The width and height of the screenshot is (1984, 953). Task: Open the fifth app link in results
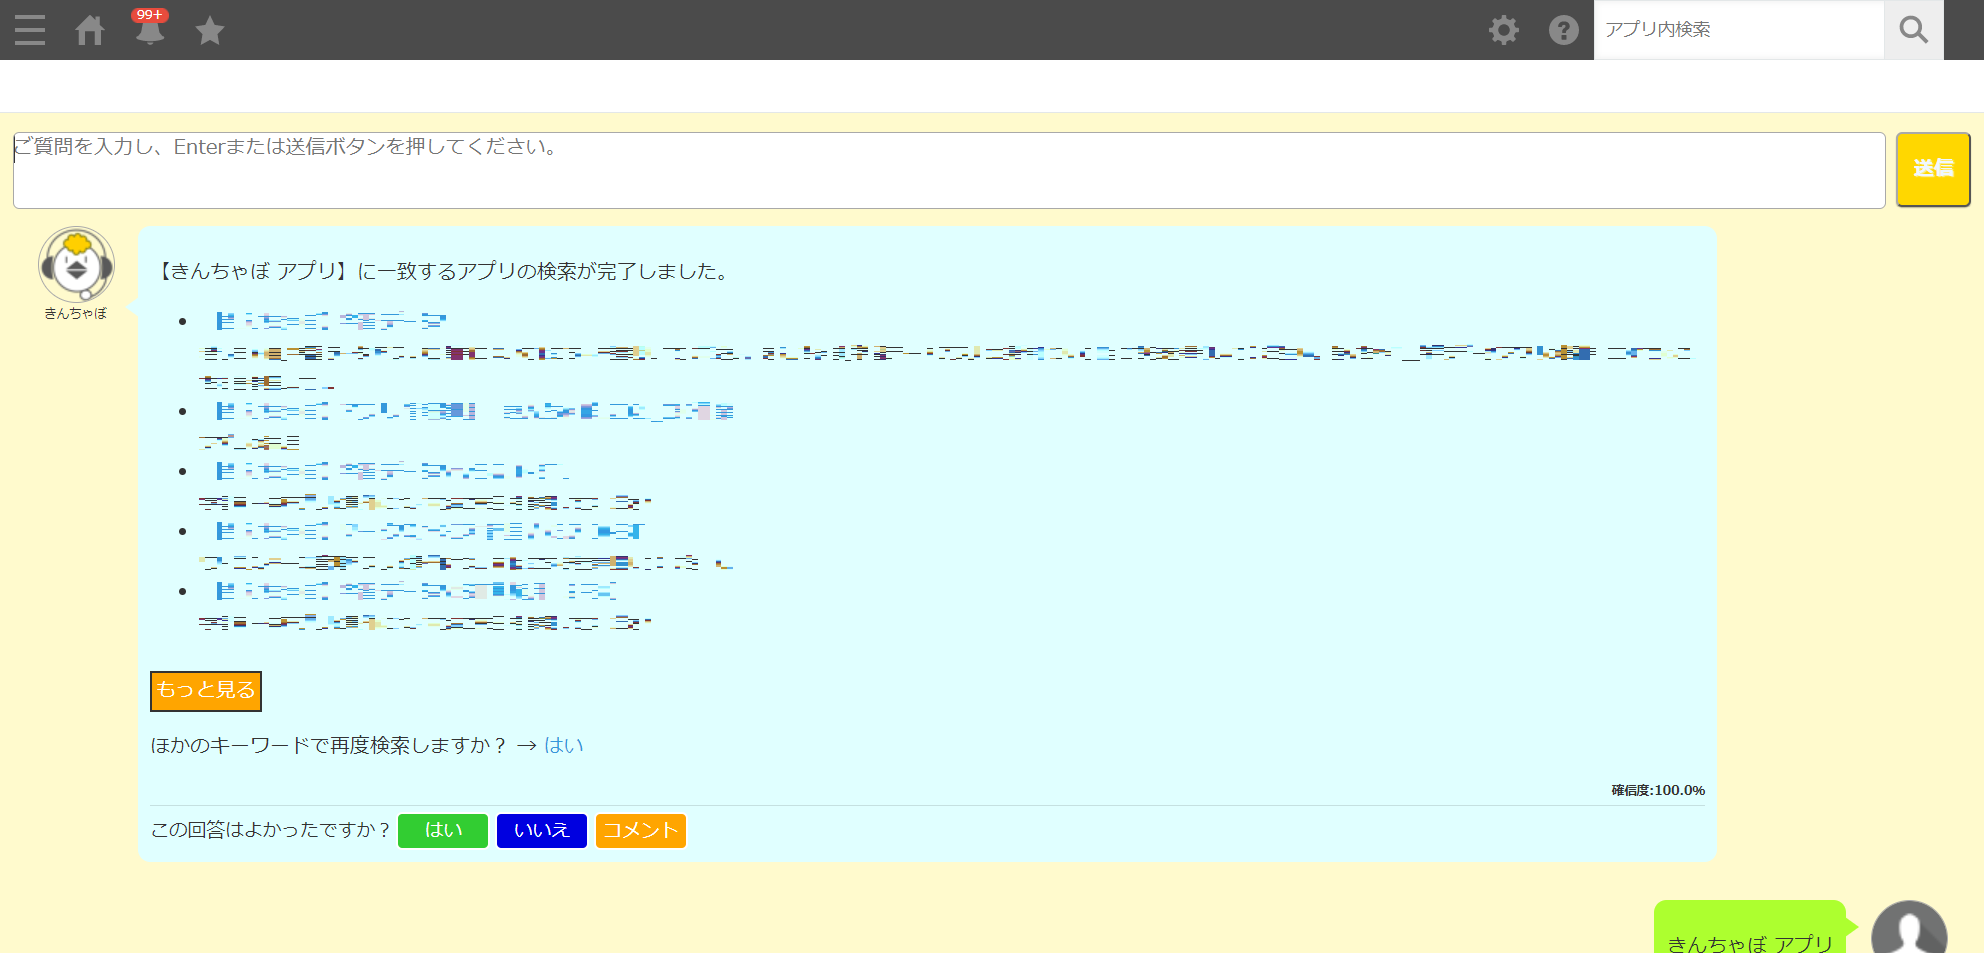tap(415, 591)
